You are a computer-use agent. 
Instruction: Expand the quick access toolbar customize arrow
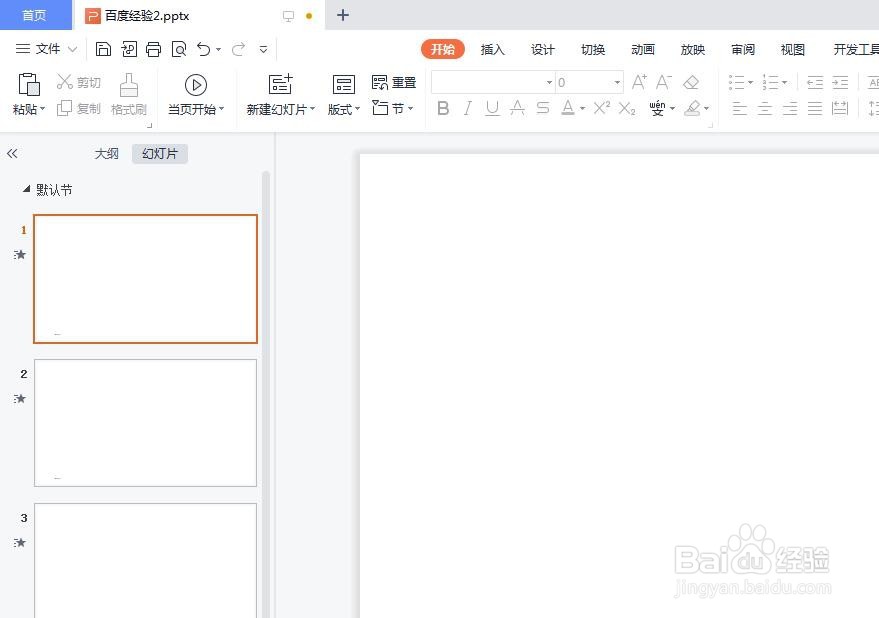[263, 49]
